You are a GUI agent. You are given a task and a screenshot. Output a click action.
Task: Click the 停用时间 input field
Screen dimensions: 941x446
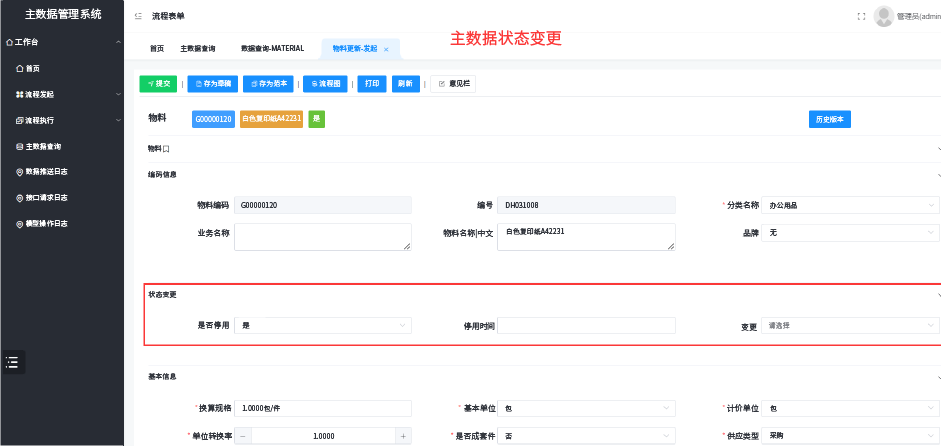tap(586, 325)
